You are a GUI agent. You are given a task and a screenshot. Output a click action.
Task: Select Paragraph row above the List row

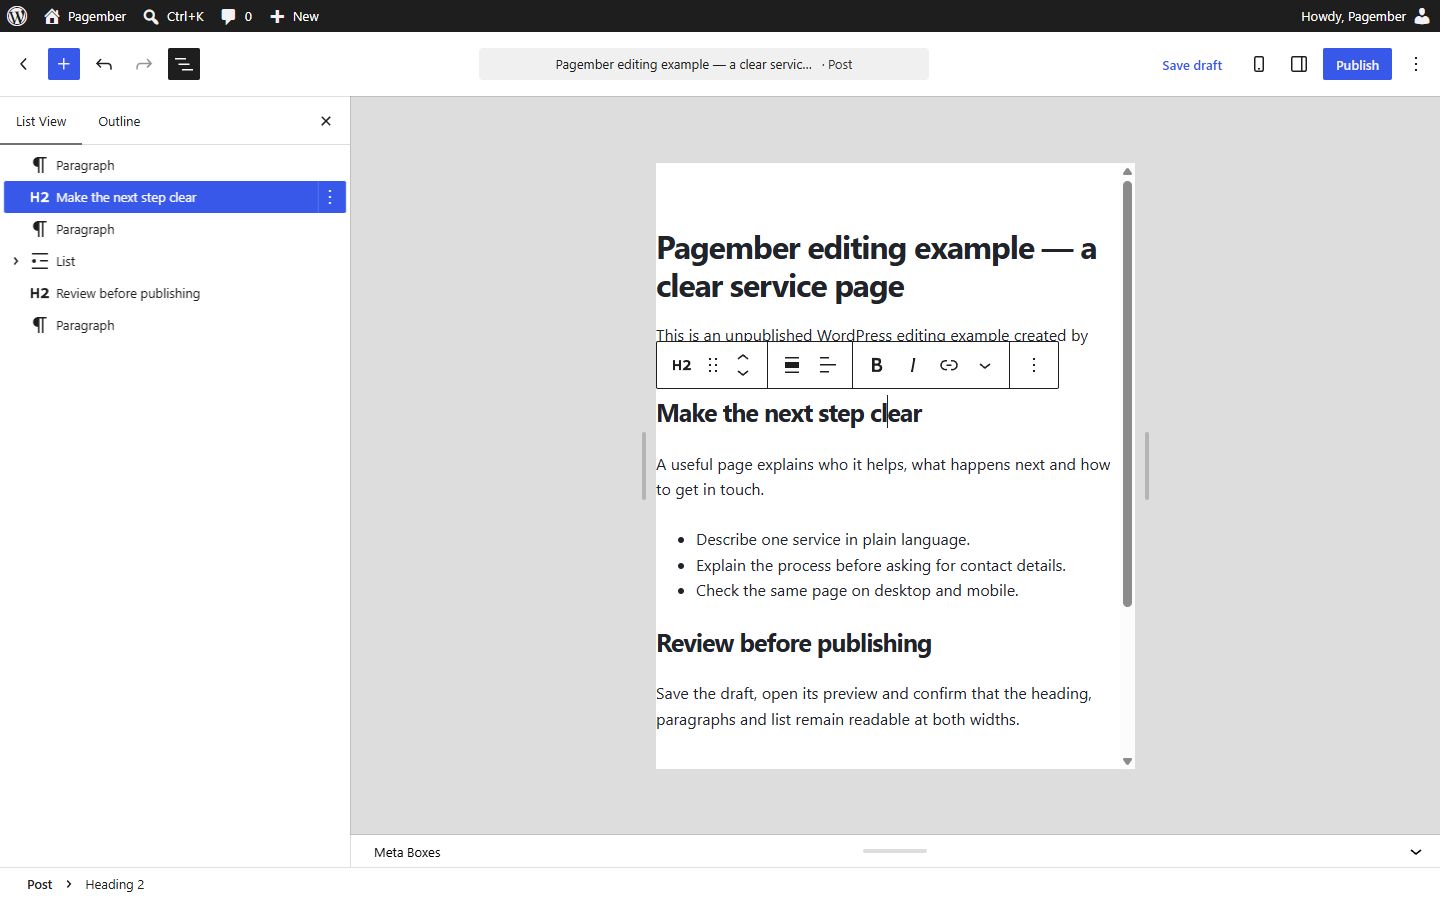[175, 229]
